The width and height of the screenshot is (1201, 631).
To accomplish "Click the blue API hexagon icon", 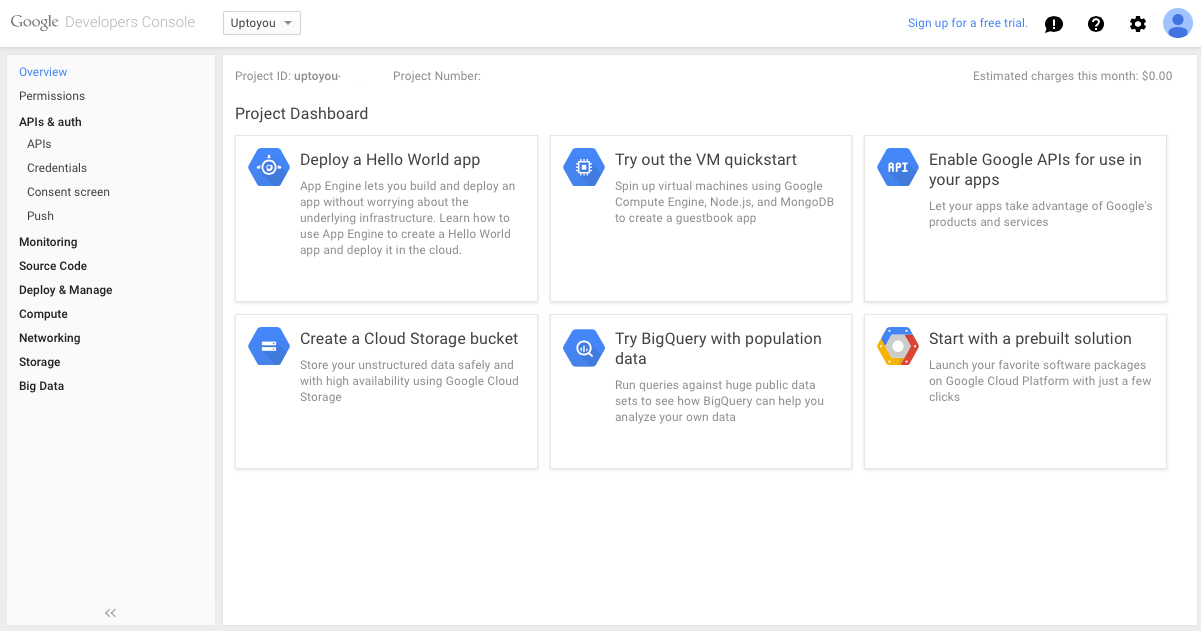I will click(x=898, y=167).
